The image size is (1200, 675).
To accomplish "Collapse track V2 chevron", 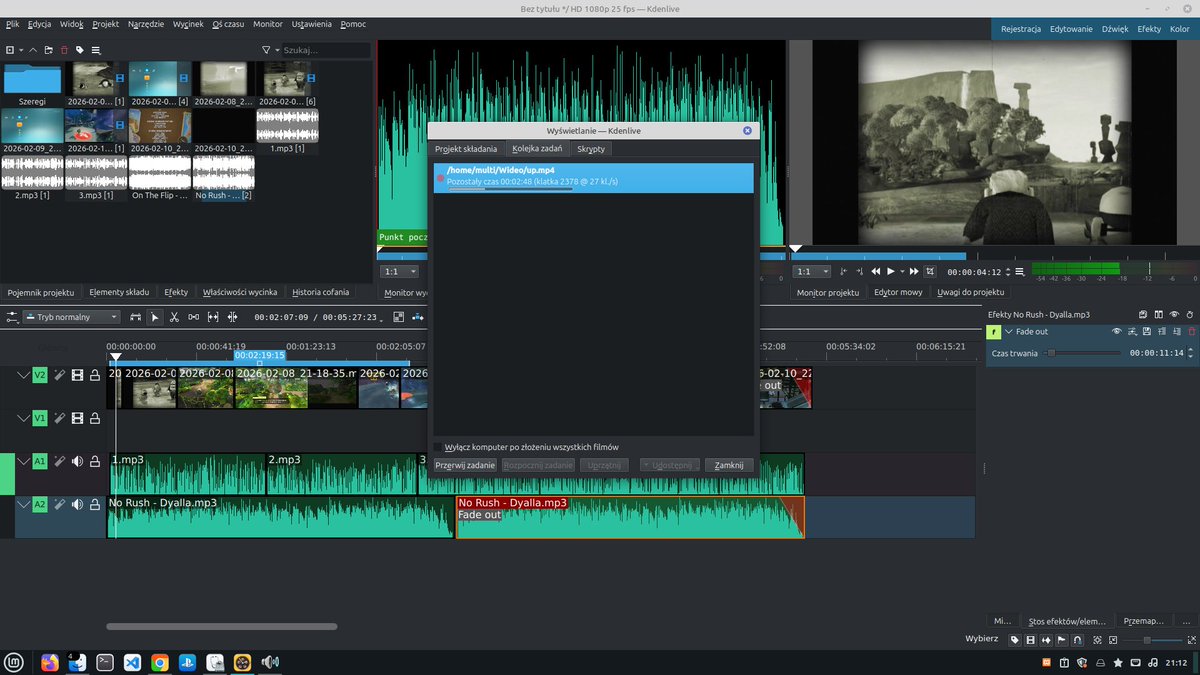I will click(23, 375).
